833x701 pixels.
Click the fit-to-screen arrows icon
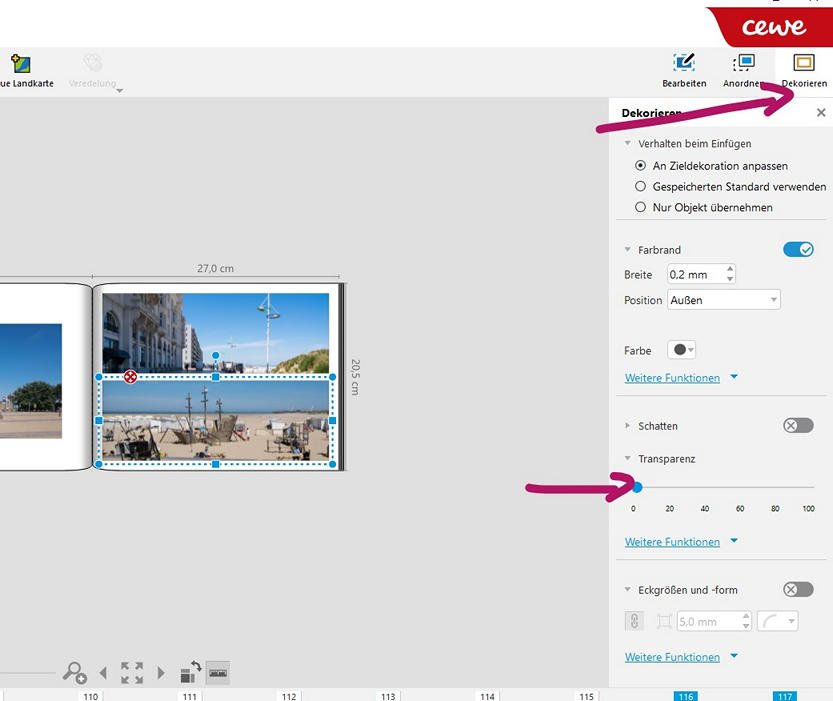[x=132, y=673]
